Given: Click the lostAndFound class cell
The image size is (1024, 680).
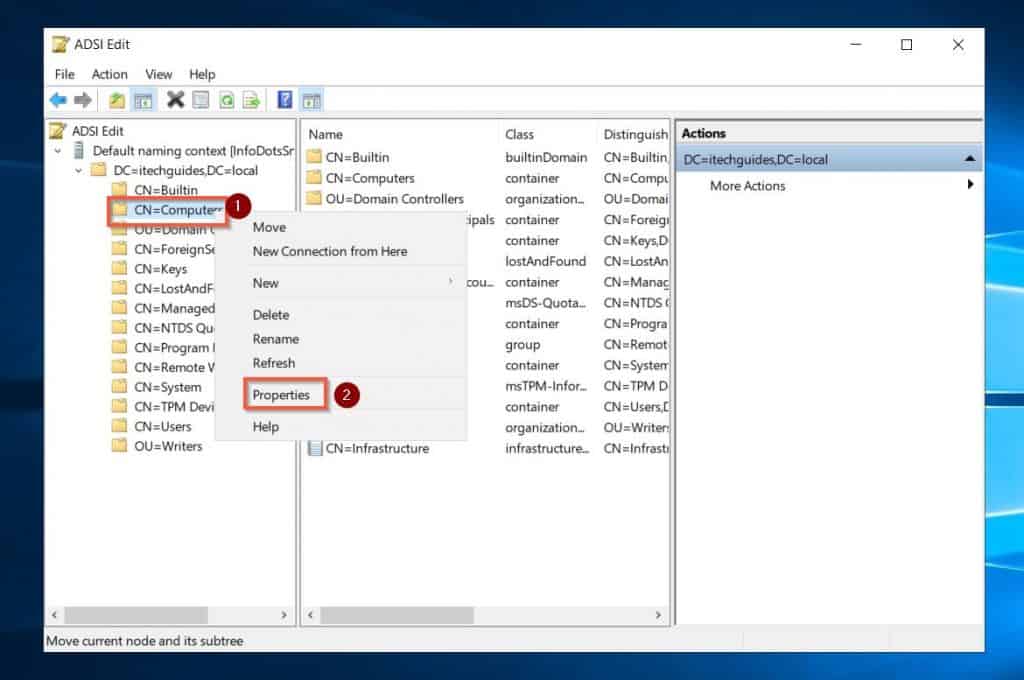Looking at the screenshot, I should point(545,261).
